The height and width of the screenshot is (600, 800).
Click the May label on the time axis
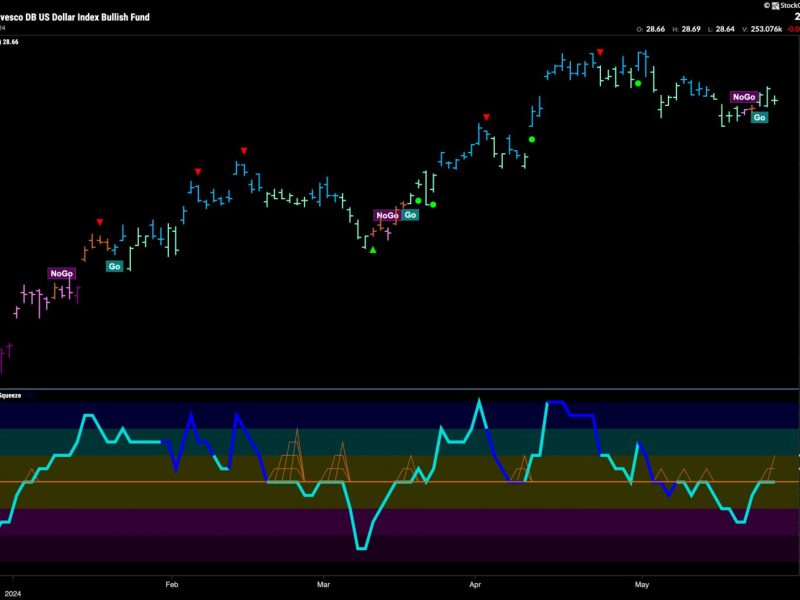642,585
